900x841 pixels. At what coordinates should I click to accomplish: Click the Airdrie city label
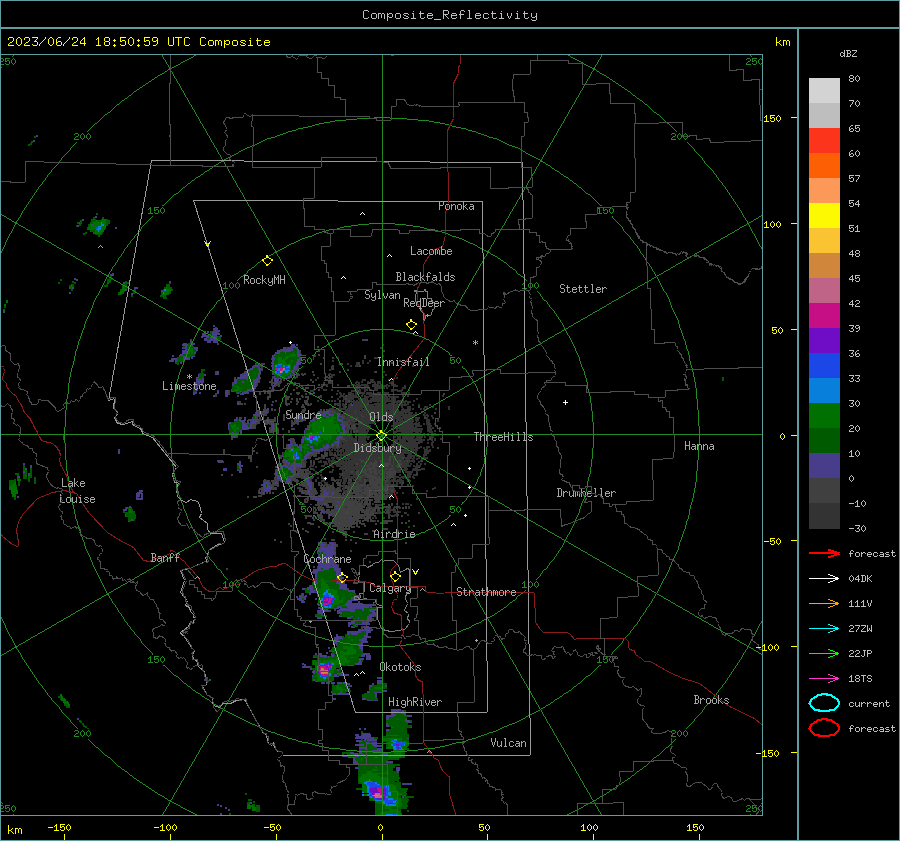click(394, 534)
